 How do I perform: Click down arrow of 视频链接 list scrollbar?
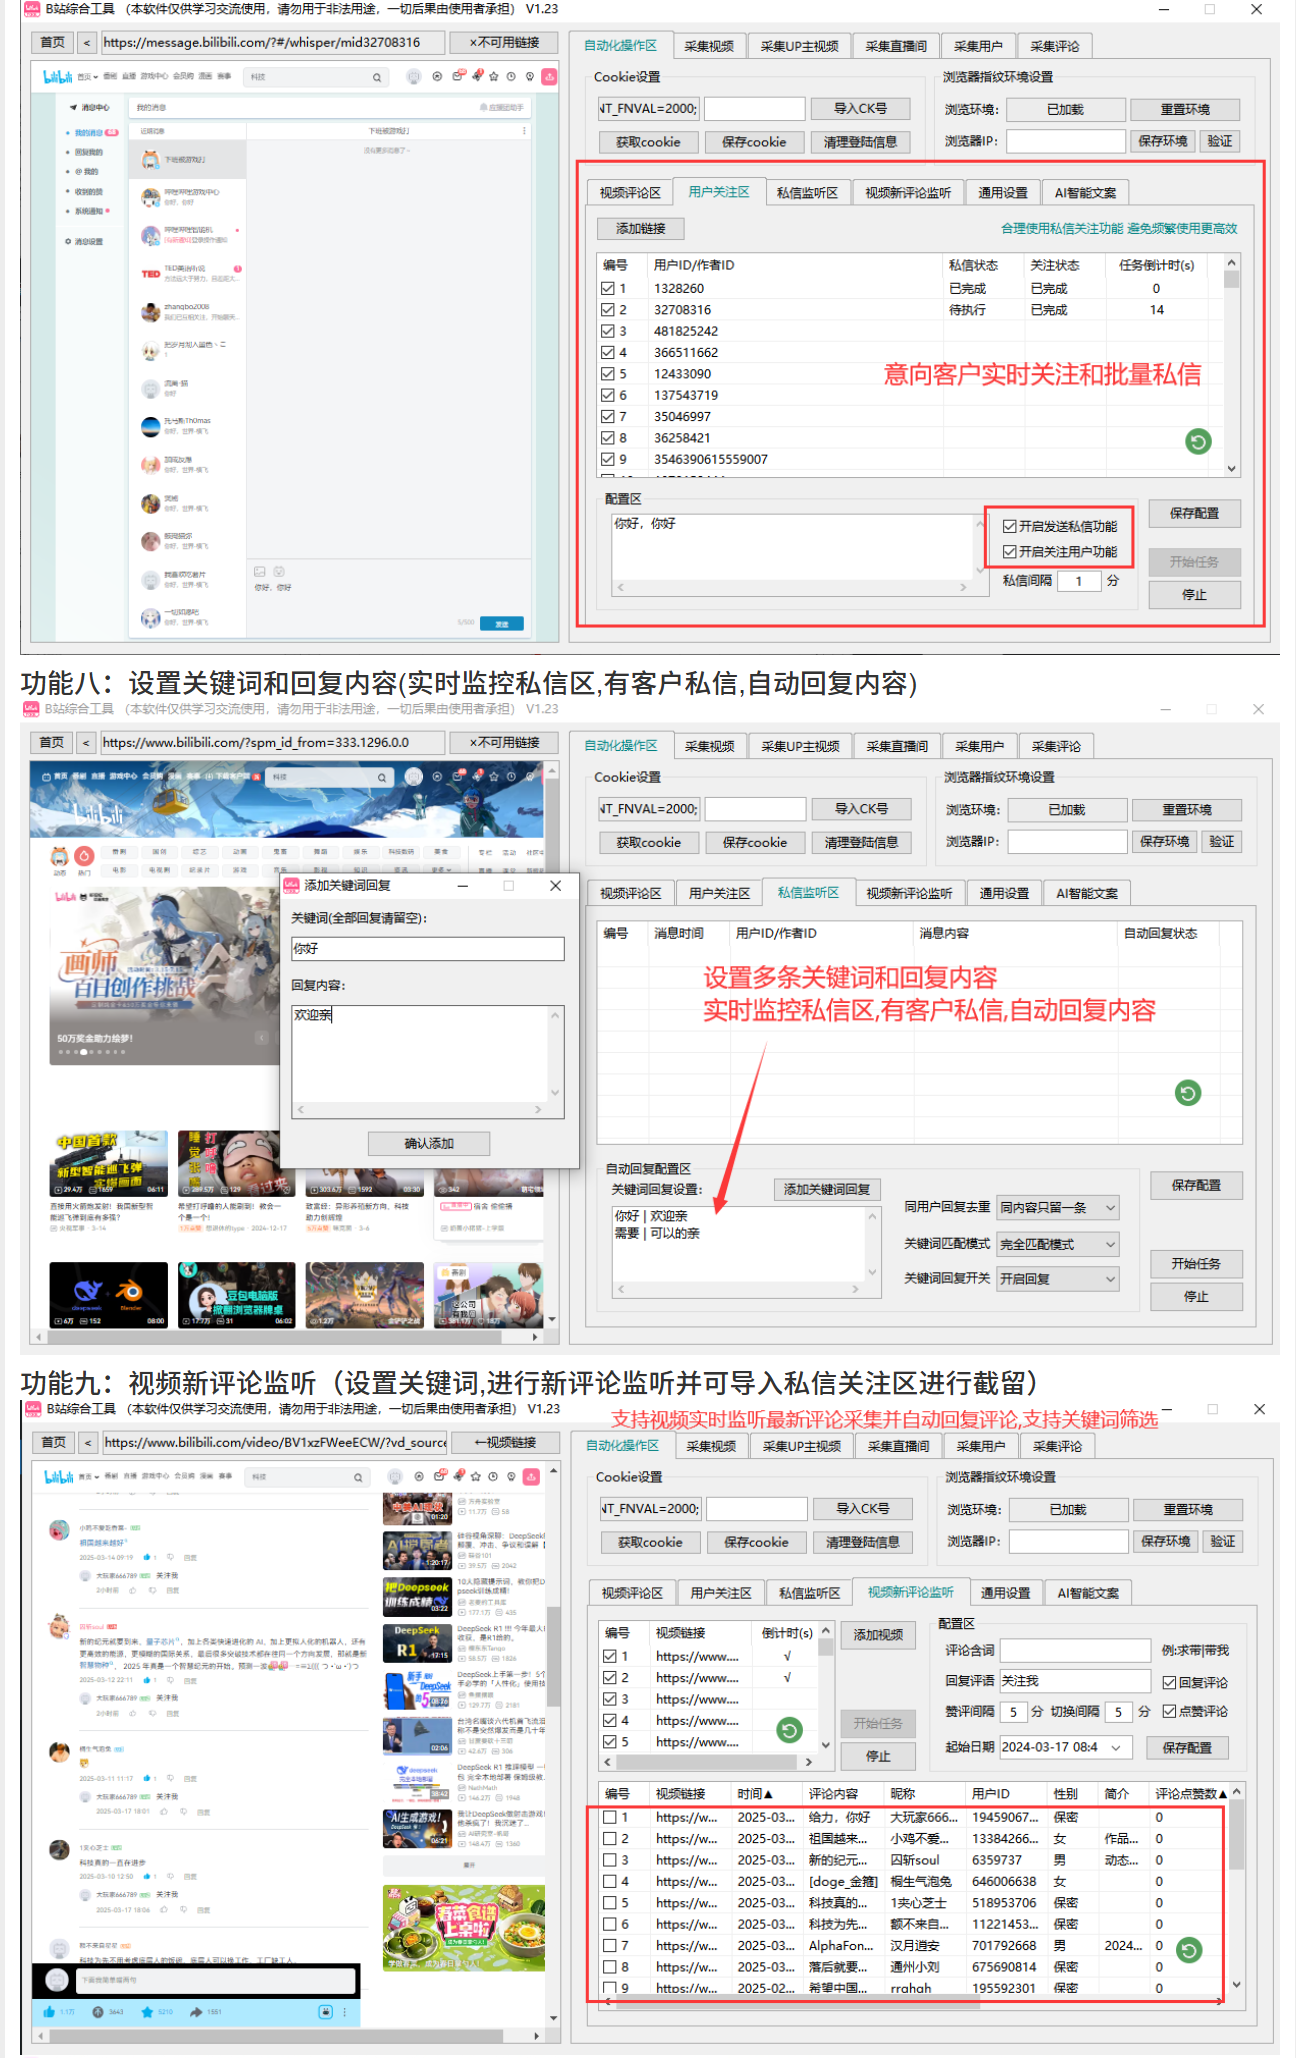pyautogui.click(x=826, y=1744)
